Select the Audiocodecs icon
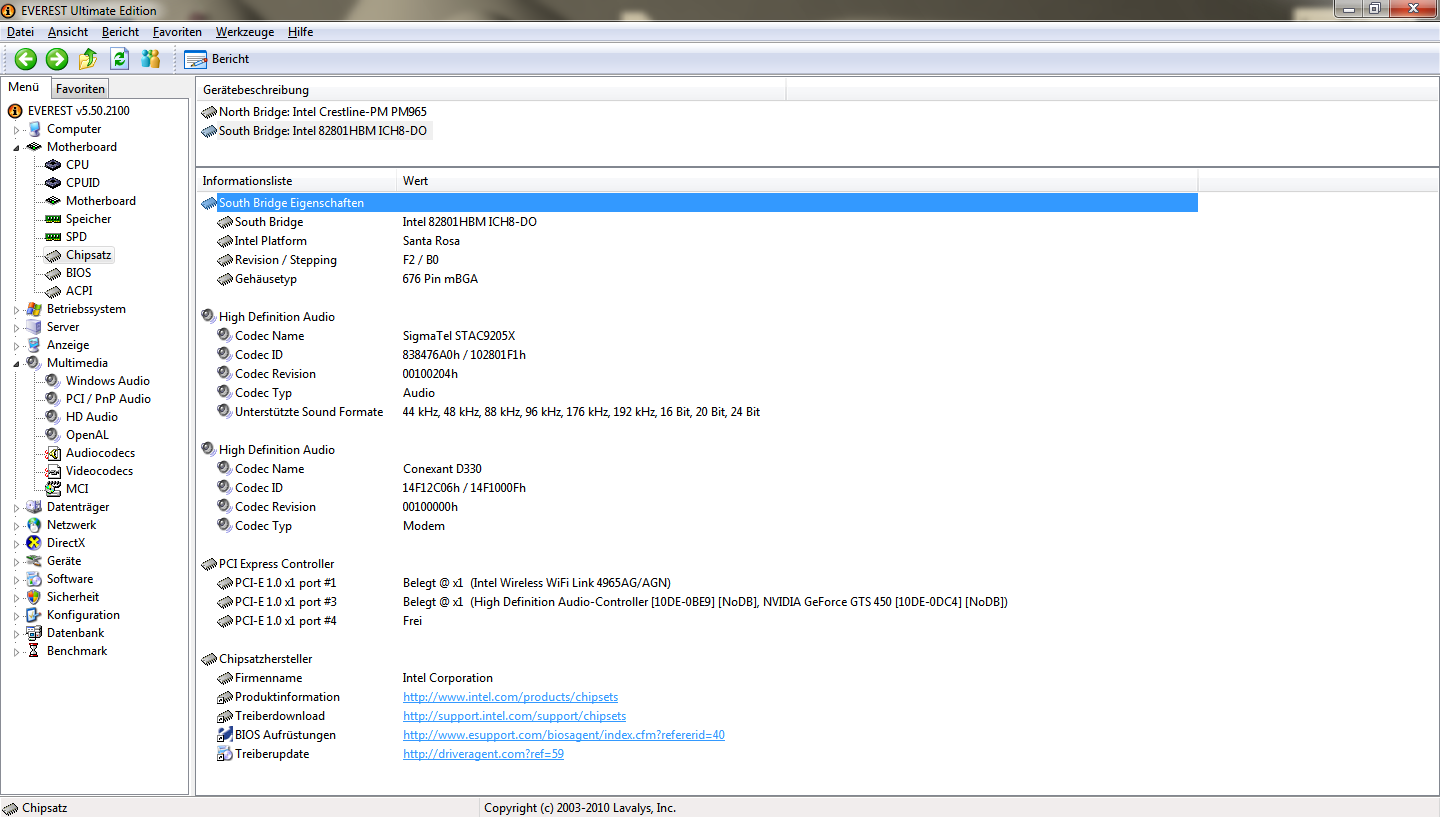1440x818 pixels. click(x=53, y=453)
